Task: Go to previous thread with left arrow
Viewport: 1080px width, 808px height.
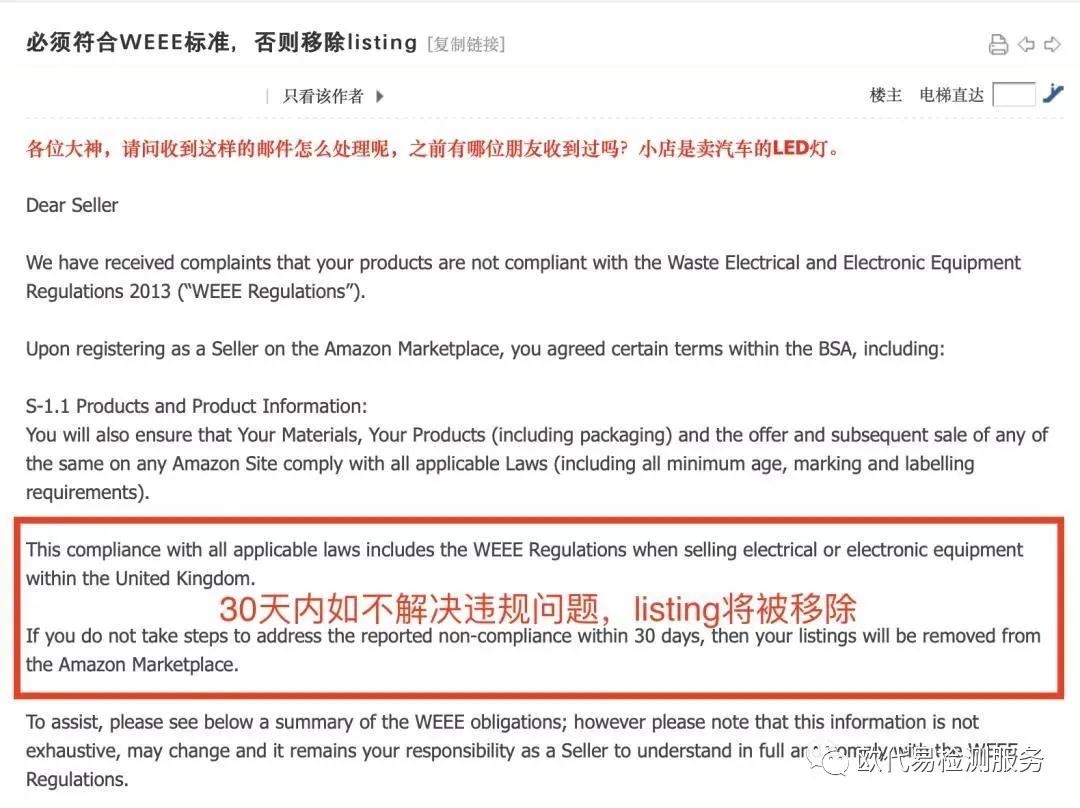Action: 1025,45
